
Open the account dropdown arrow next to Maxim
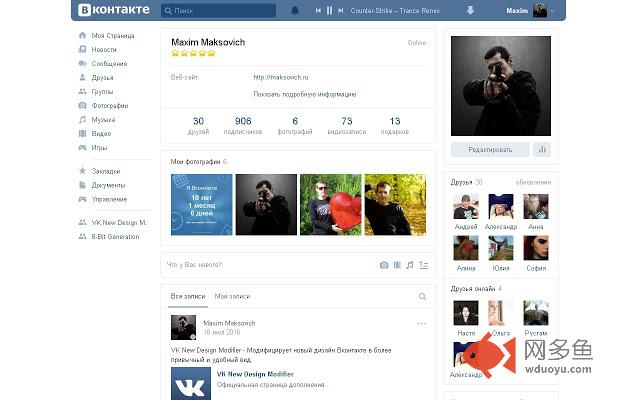tap(552, 11)
